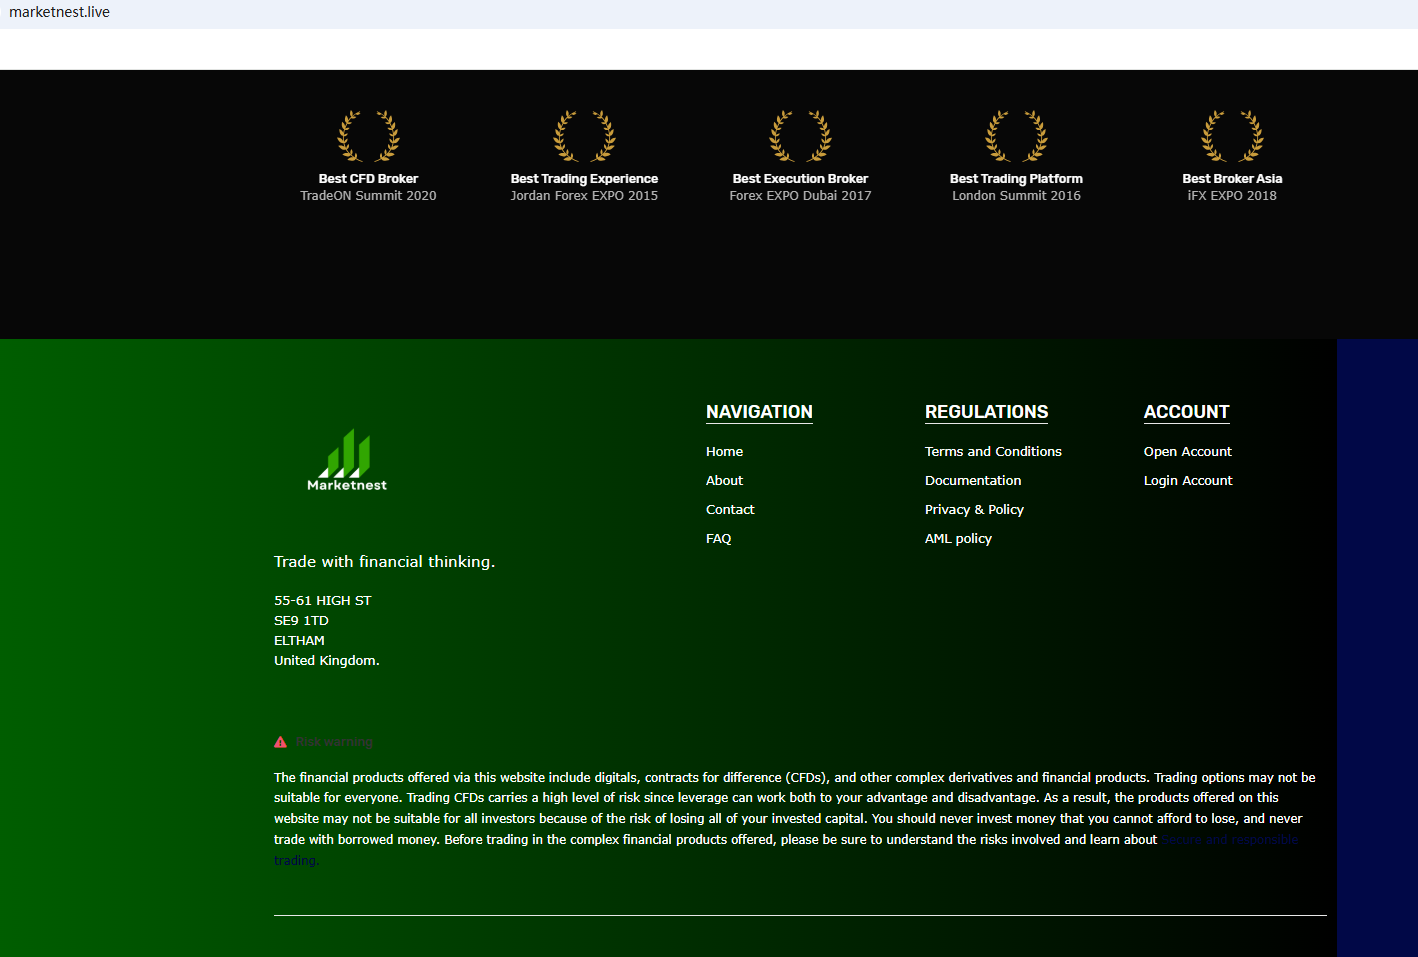Click the Marketnest logo in the footer
The image size is (1418, 957).
coord(346,461)
